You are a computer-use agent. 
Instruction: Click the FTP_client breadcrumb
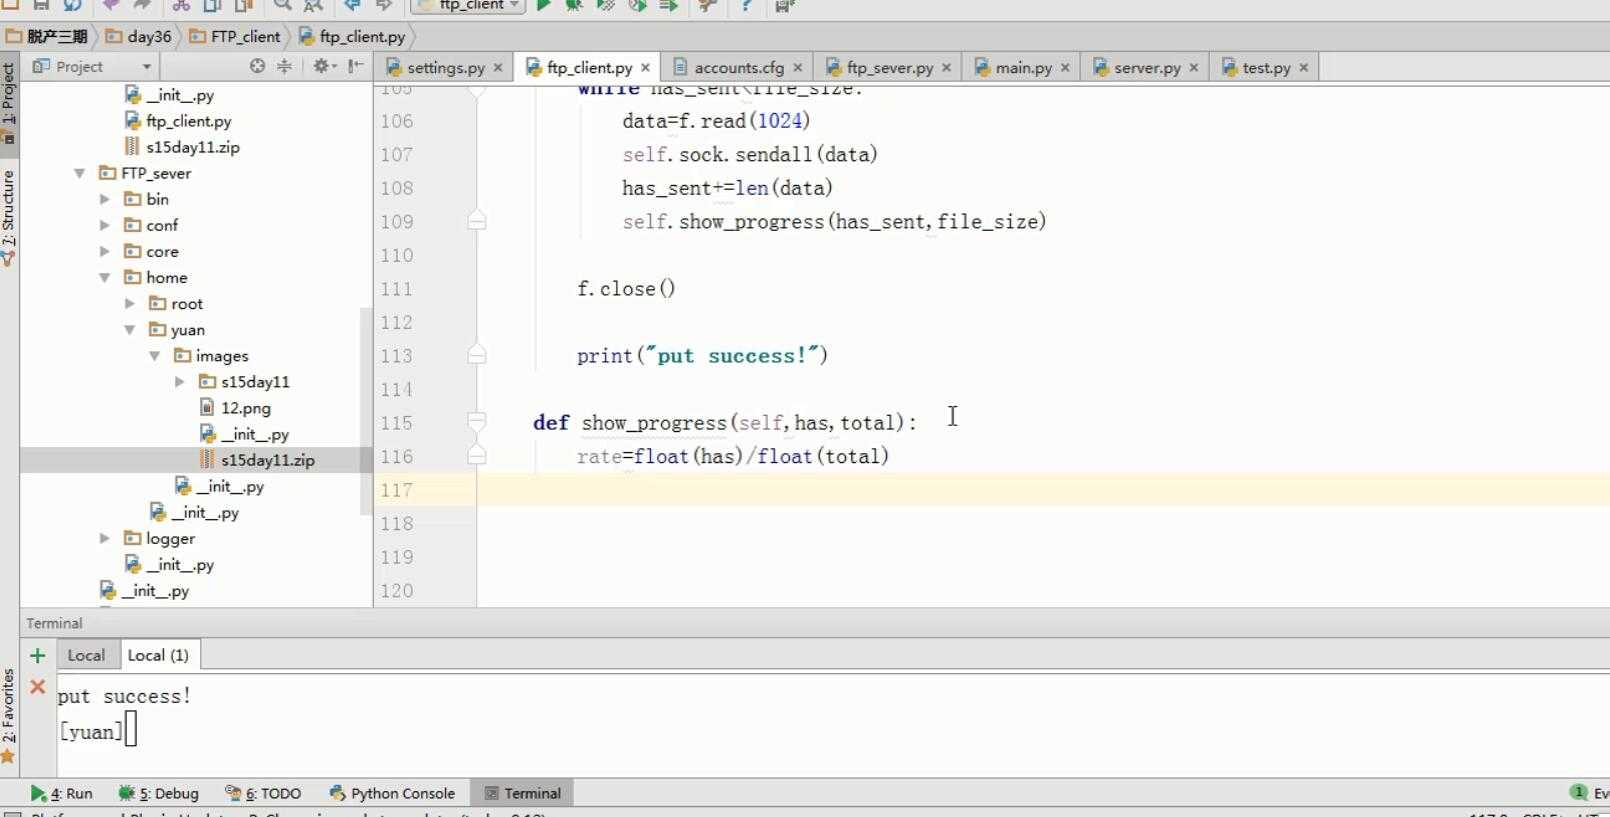(x=235, y=36)
